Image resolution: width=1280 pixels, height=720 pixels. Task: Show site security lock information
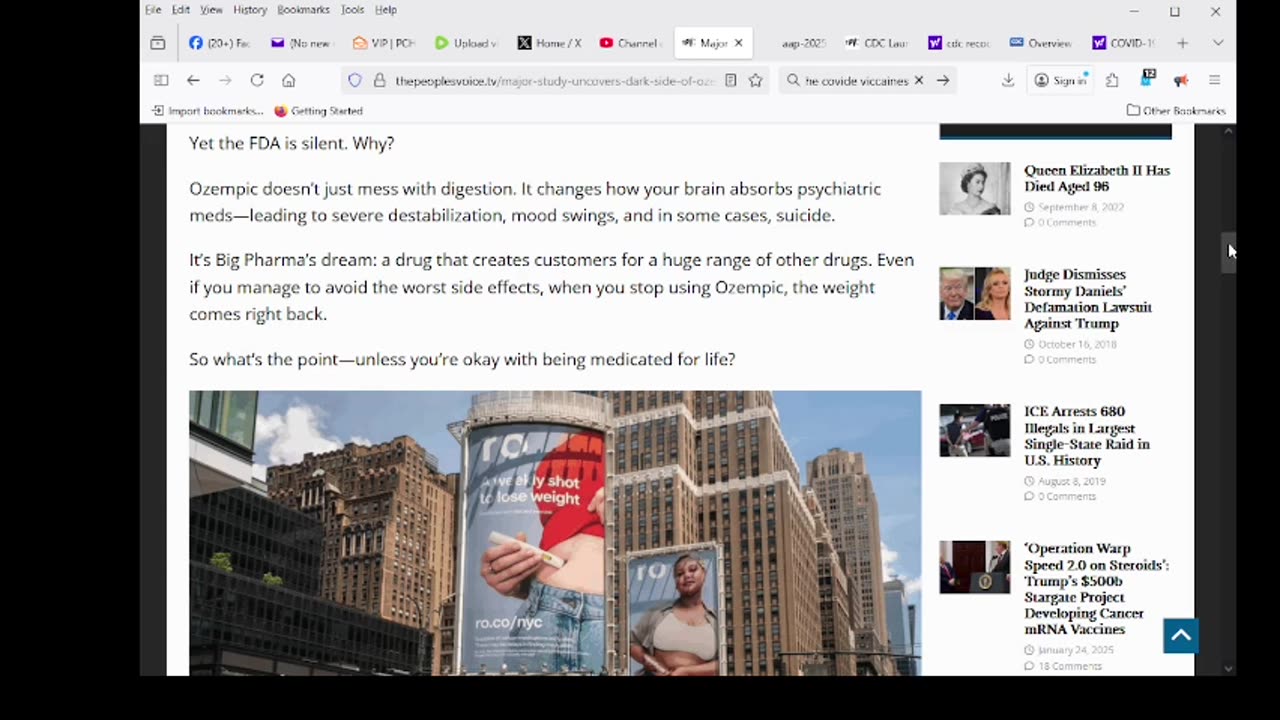pos(379,80)
